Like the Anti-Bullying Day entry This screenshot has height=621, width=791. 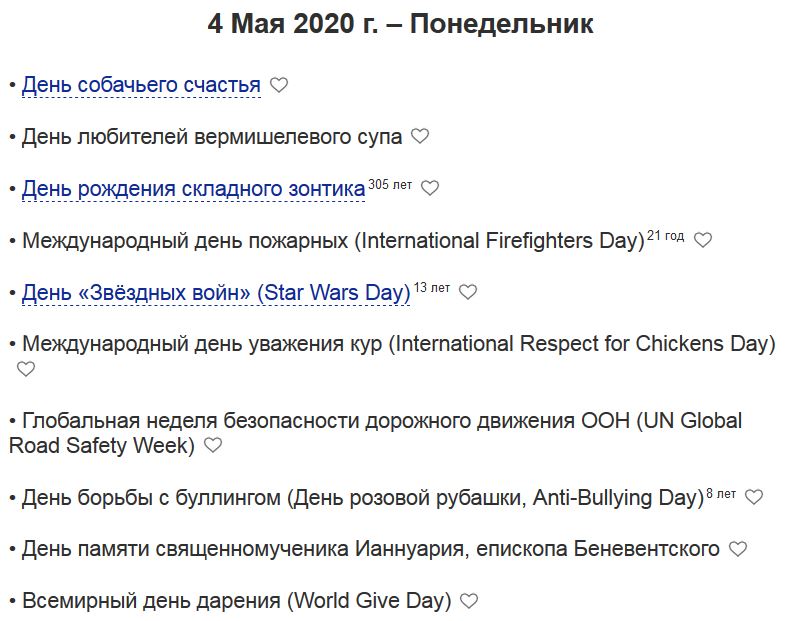[754, 497]
